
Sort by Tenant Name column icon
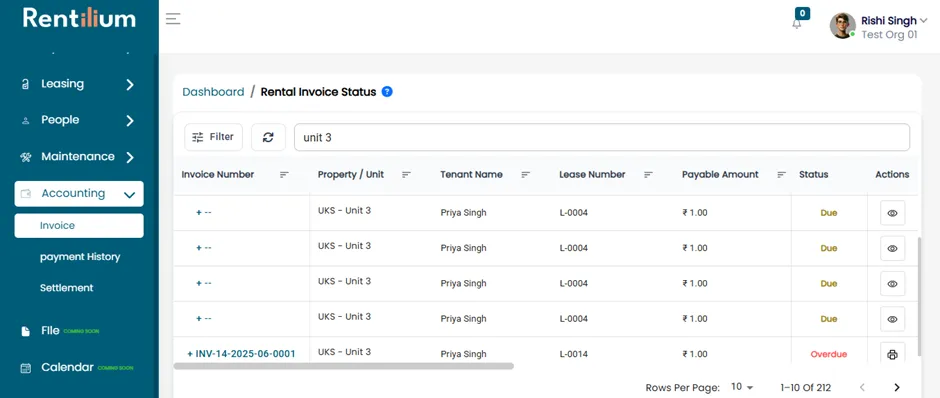tap(526, 174)
